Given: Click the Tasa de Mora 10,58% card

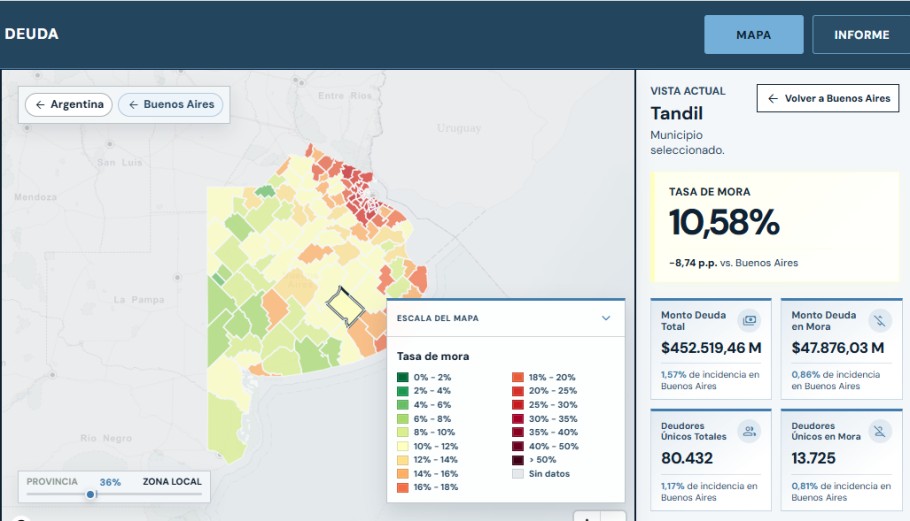Looking at the screenshot, I should pos(775,227).
